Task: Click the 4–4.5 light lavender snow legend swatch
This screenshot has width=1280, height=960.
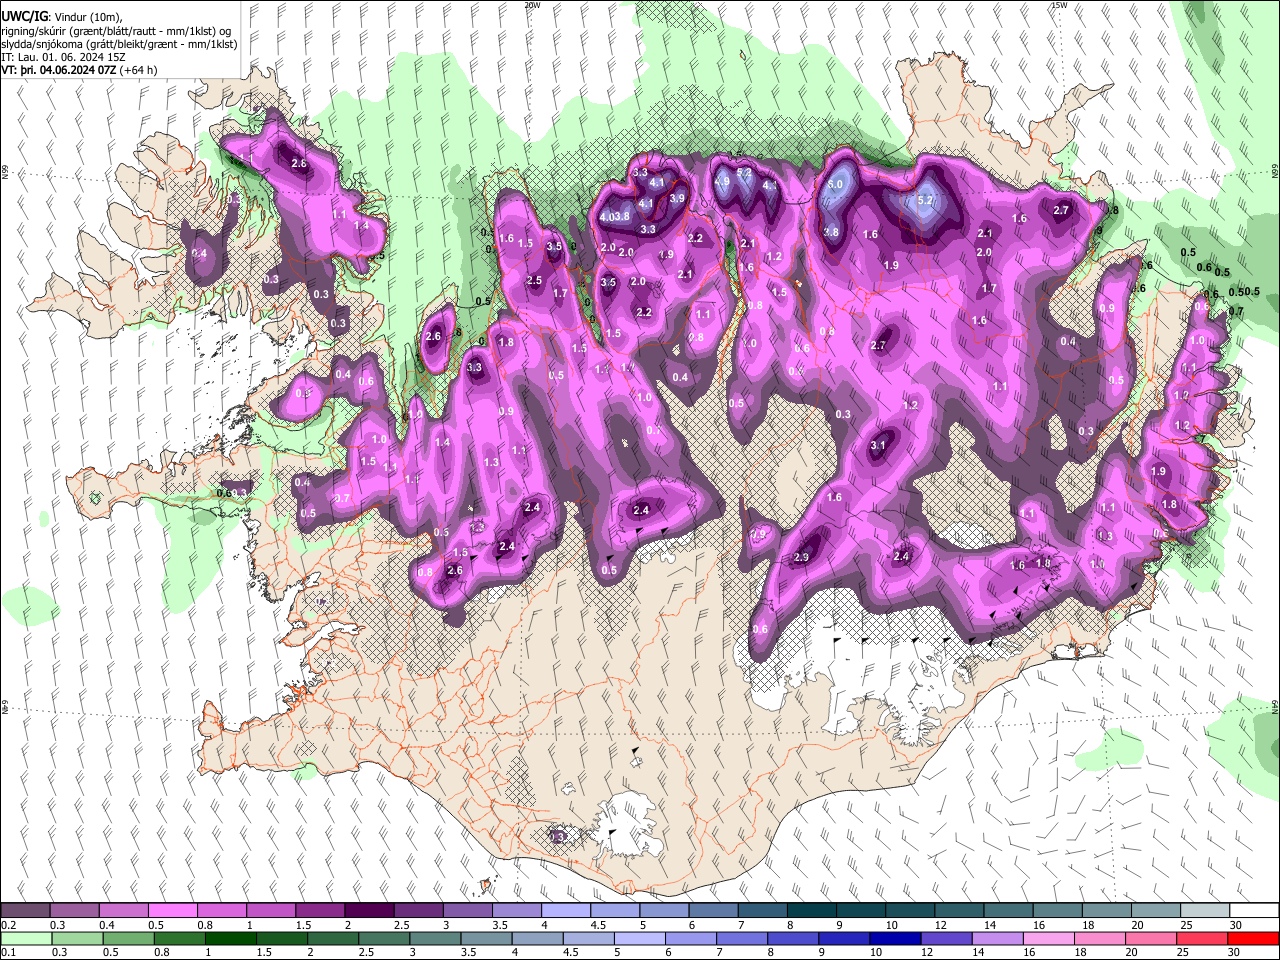Action: click(x=564, y=910)
